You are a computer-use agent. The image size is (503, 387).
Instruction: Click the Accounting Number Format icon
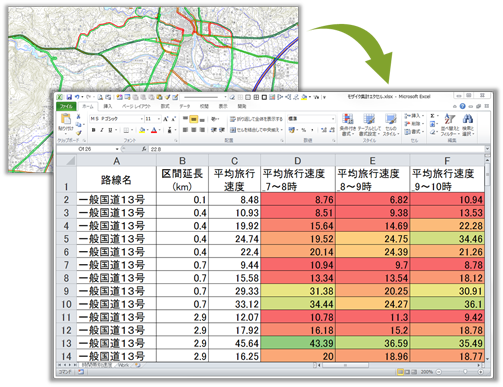[x=292, y=130]
